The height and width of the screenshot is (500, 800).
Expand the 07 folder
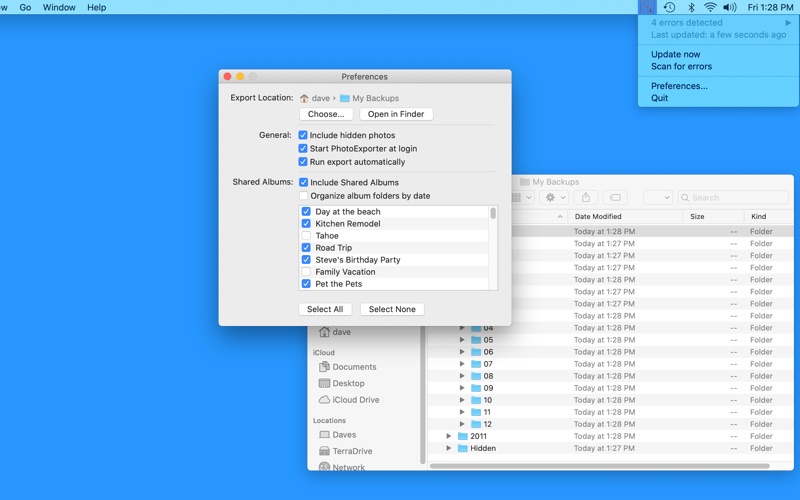462,364
